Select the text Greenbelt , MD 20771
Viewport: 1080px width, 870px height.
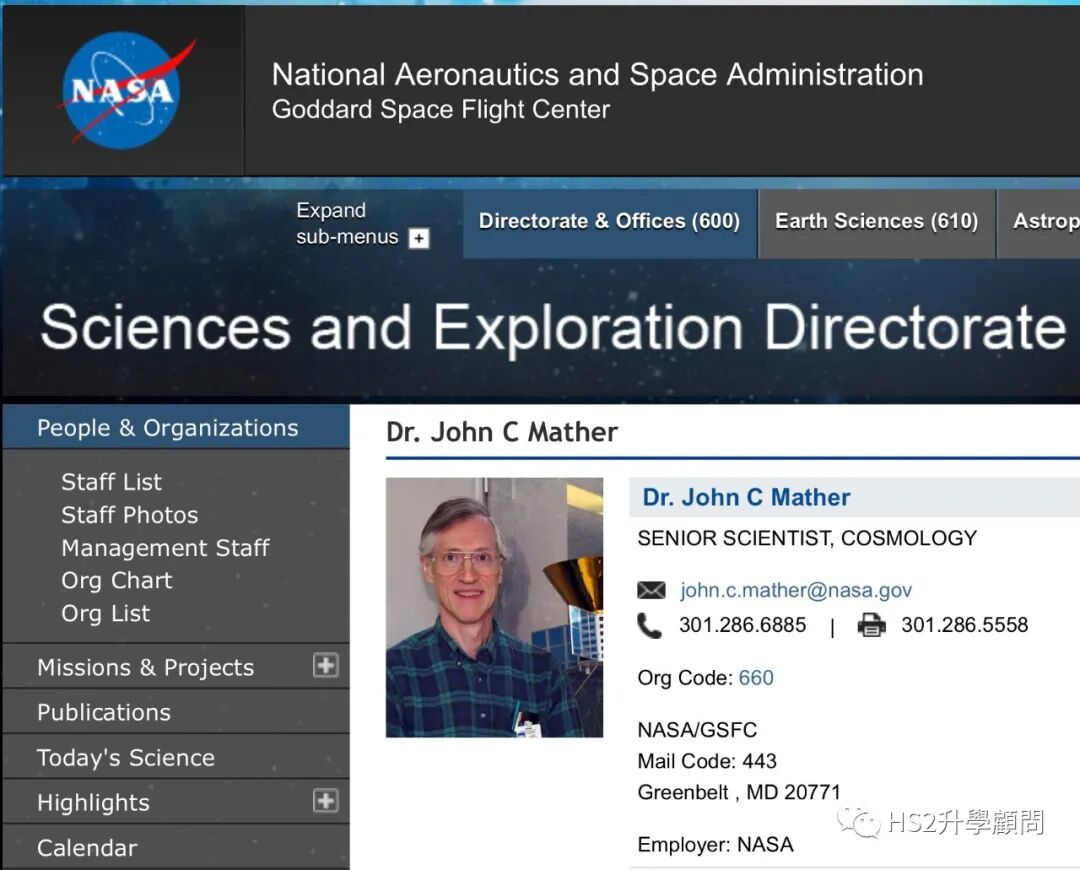tap(739, 792)
